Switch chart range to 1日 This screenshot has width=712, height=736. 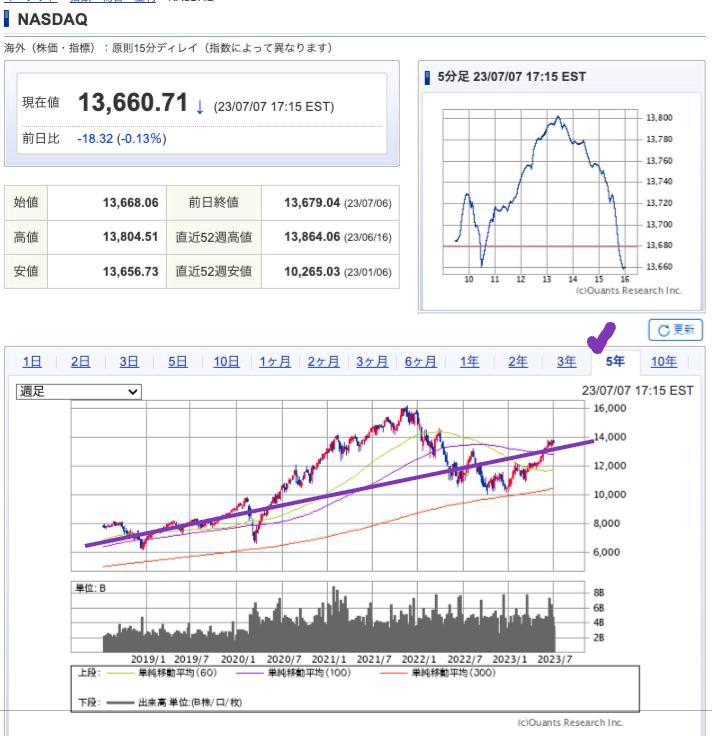point(32,362)
